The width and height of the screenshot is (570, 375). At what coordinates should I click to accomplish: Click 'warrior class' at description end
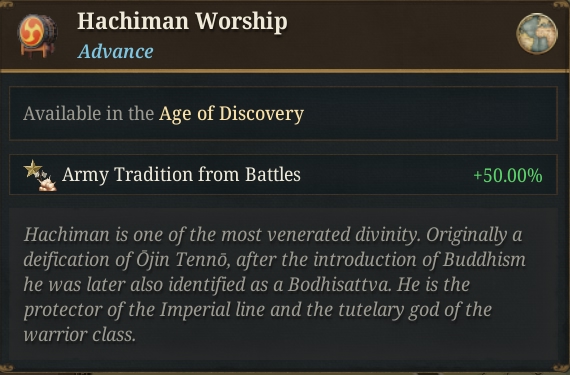point(79,335)
